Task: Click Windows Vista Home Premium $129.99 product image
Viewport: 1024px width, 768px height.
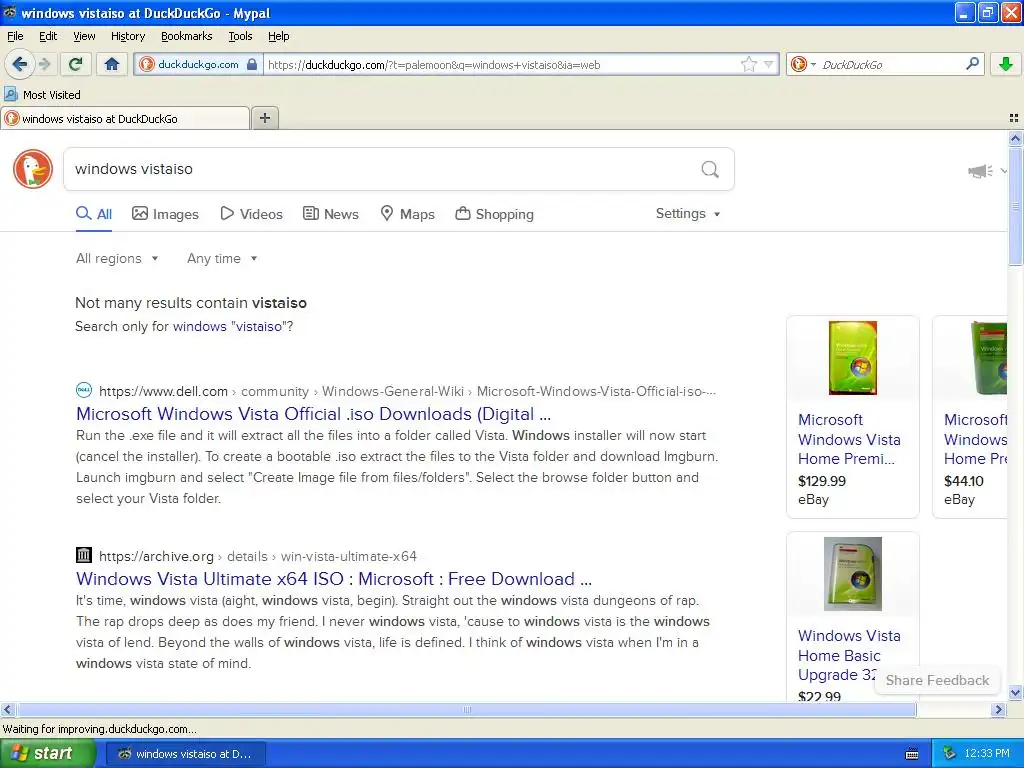Action: (x=853, y=358)
